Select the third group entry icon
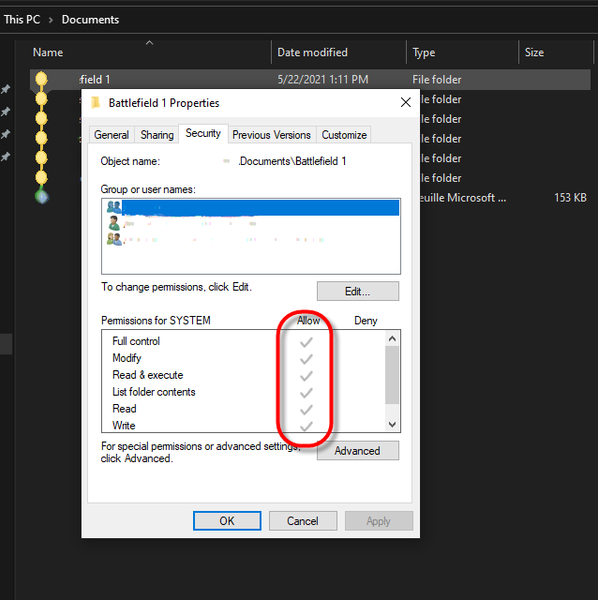This screenshot has height=600, width=598. pos(114,239)
